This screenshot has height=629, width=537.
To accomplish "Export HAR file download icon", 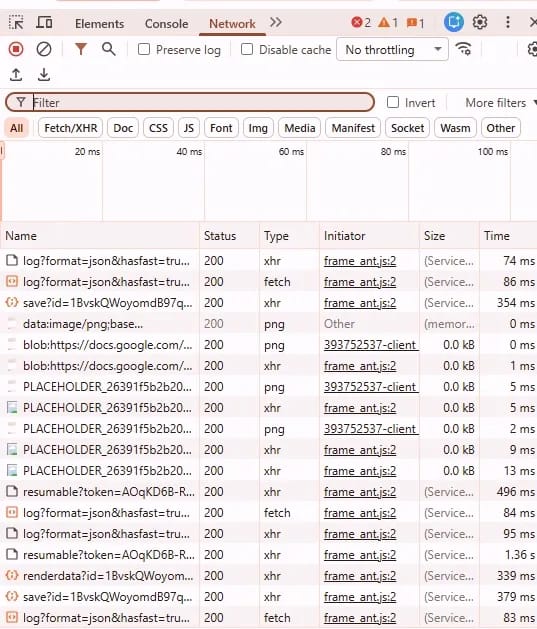I will (44, 75).
